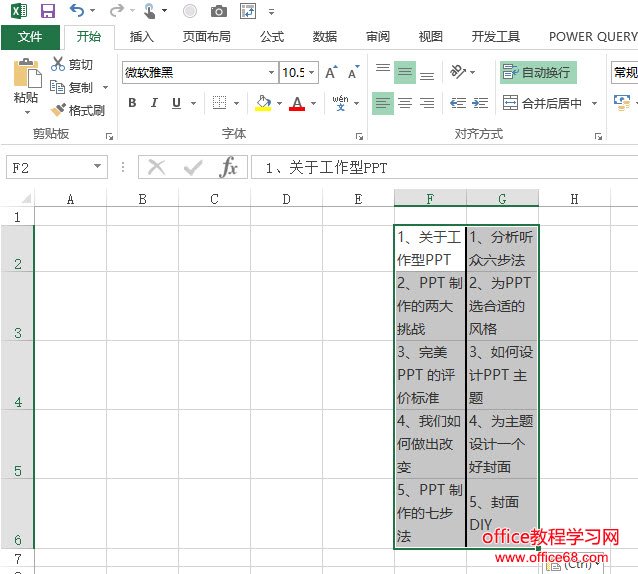The image size is (638, 574).
Task: Click the Save icon in quick access toolbar
Action: (x=47, y=11)
